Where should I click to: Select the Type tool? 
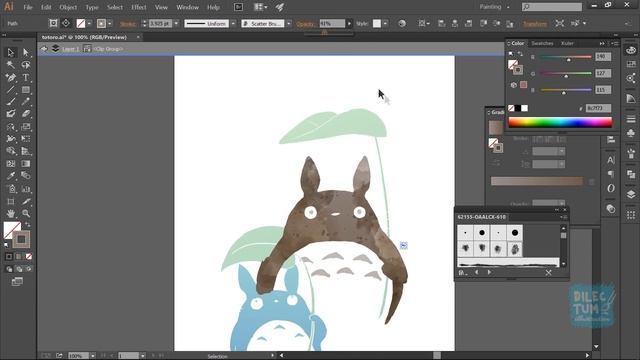[26, 78]
